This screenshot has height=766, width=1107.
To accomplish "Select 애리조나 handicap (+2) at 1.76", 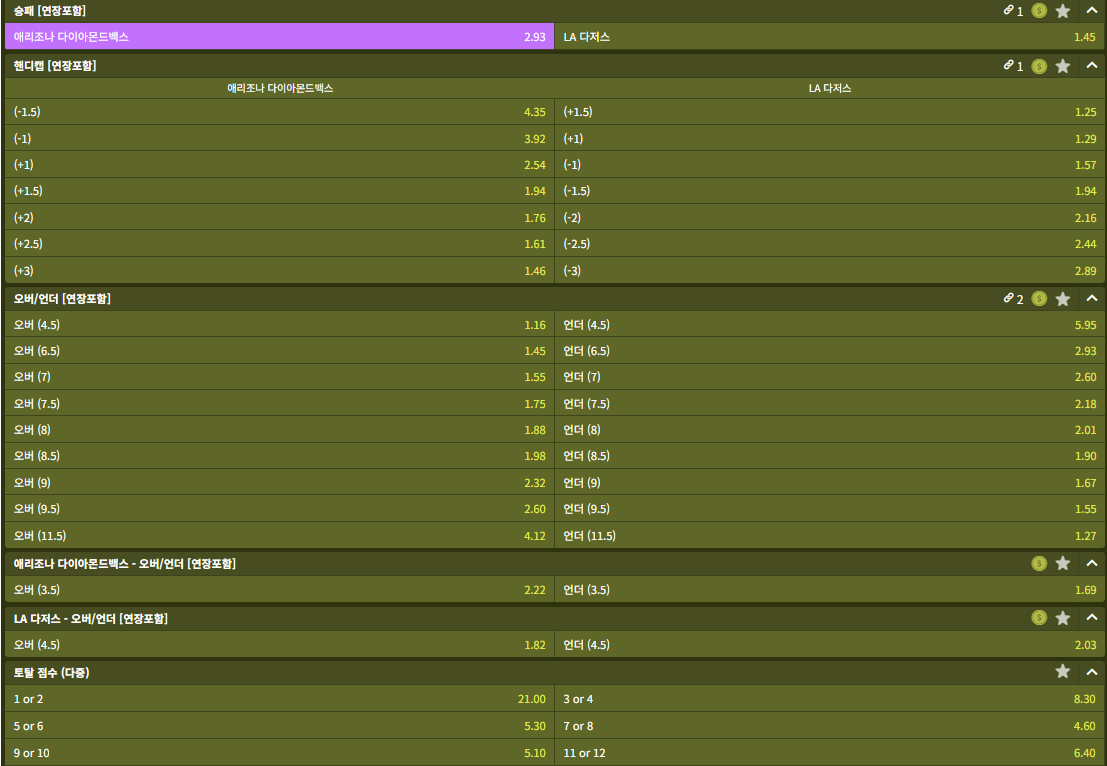I will pyautogui.click(x=280, y=217).
